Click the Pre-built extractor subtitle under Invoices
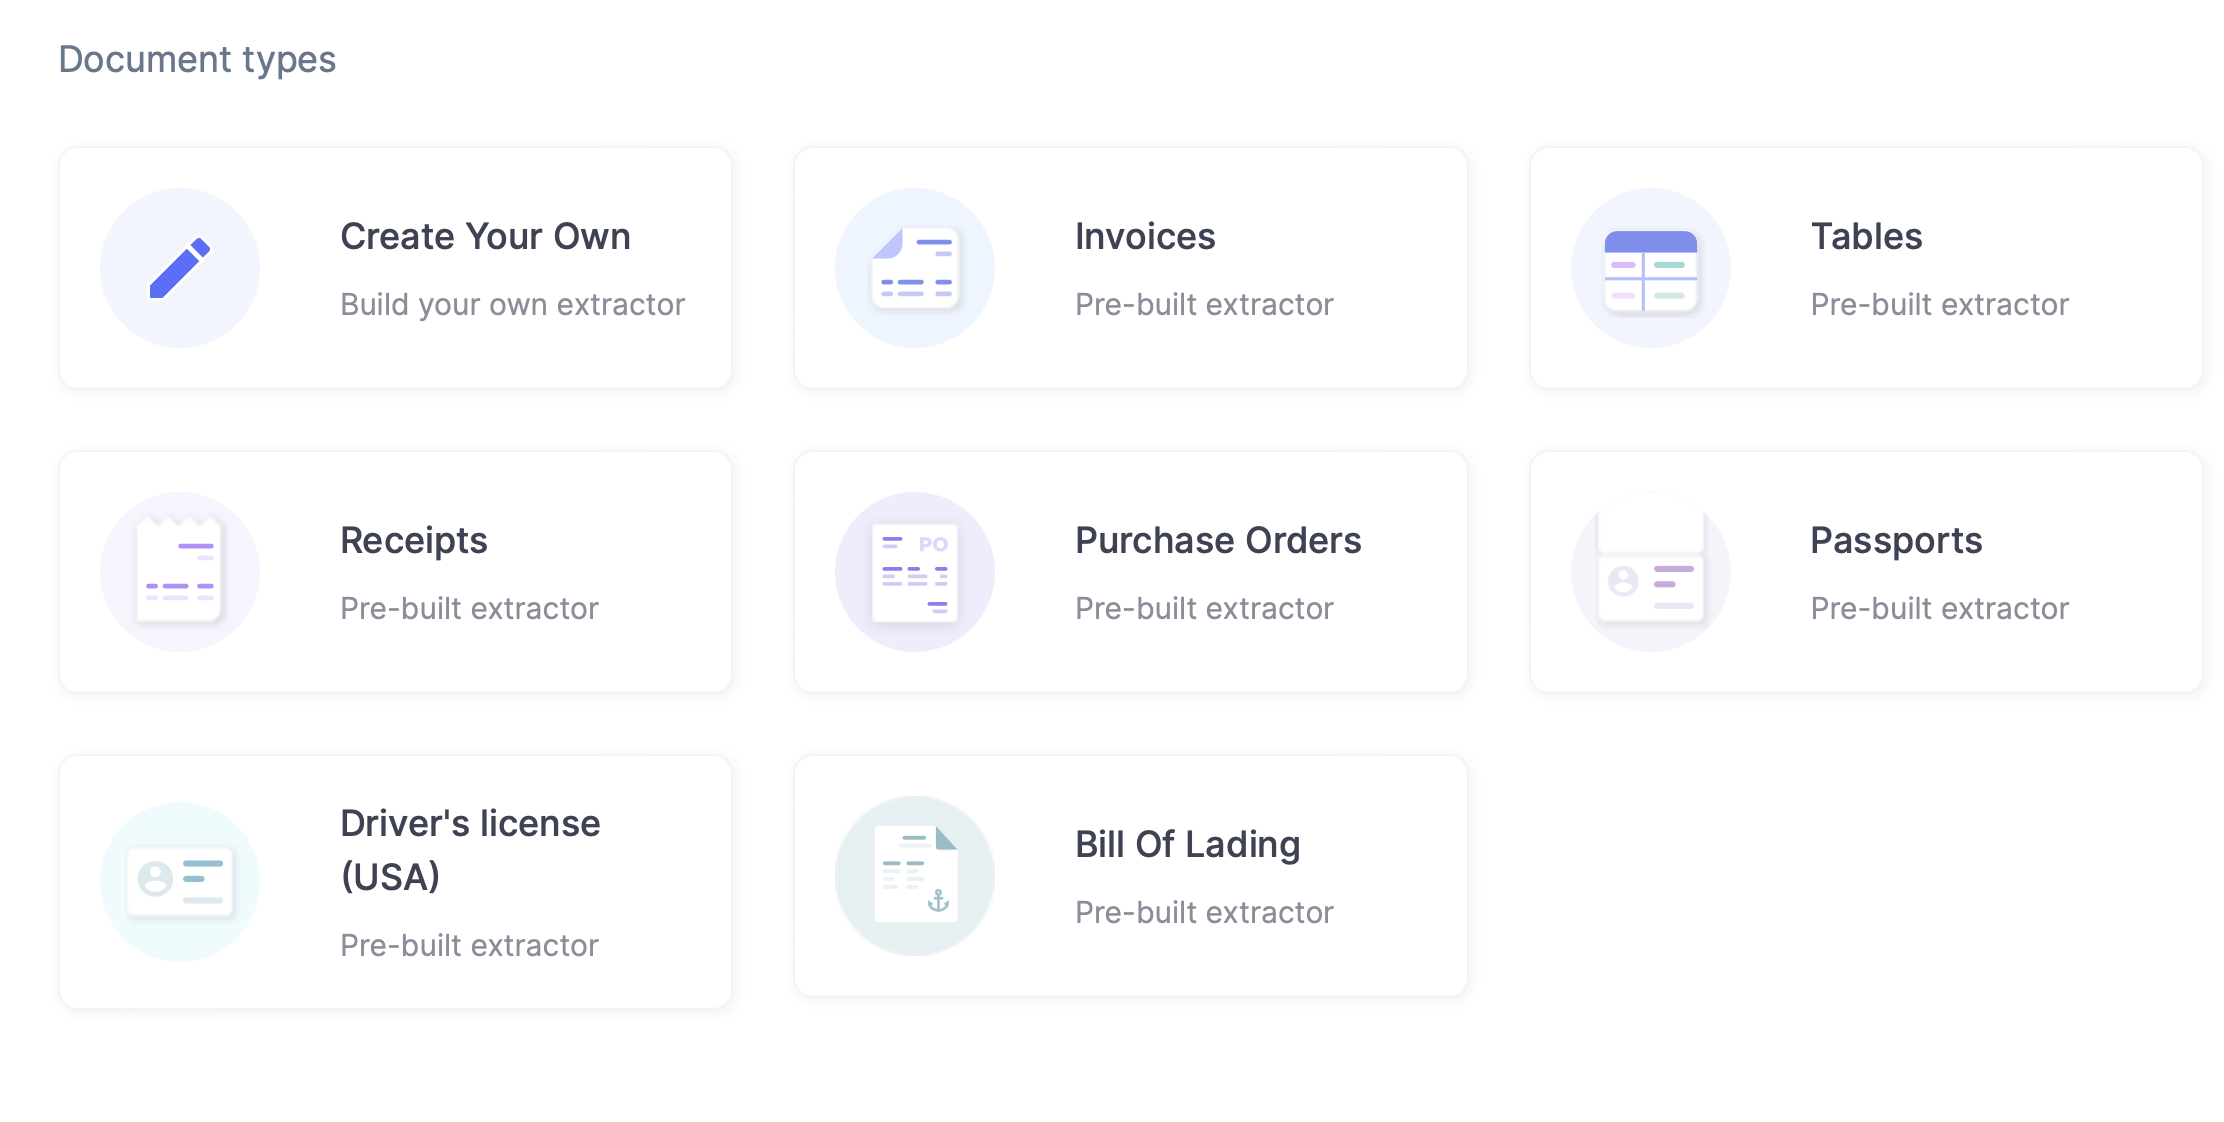Image resolution: width=2224 pixels, height=1122 pixels. [x=1204, y=305]
